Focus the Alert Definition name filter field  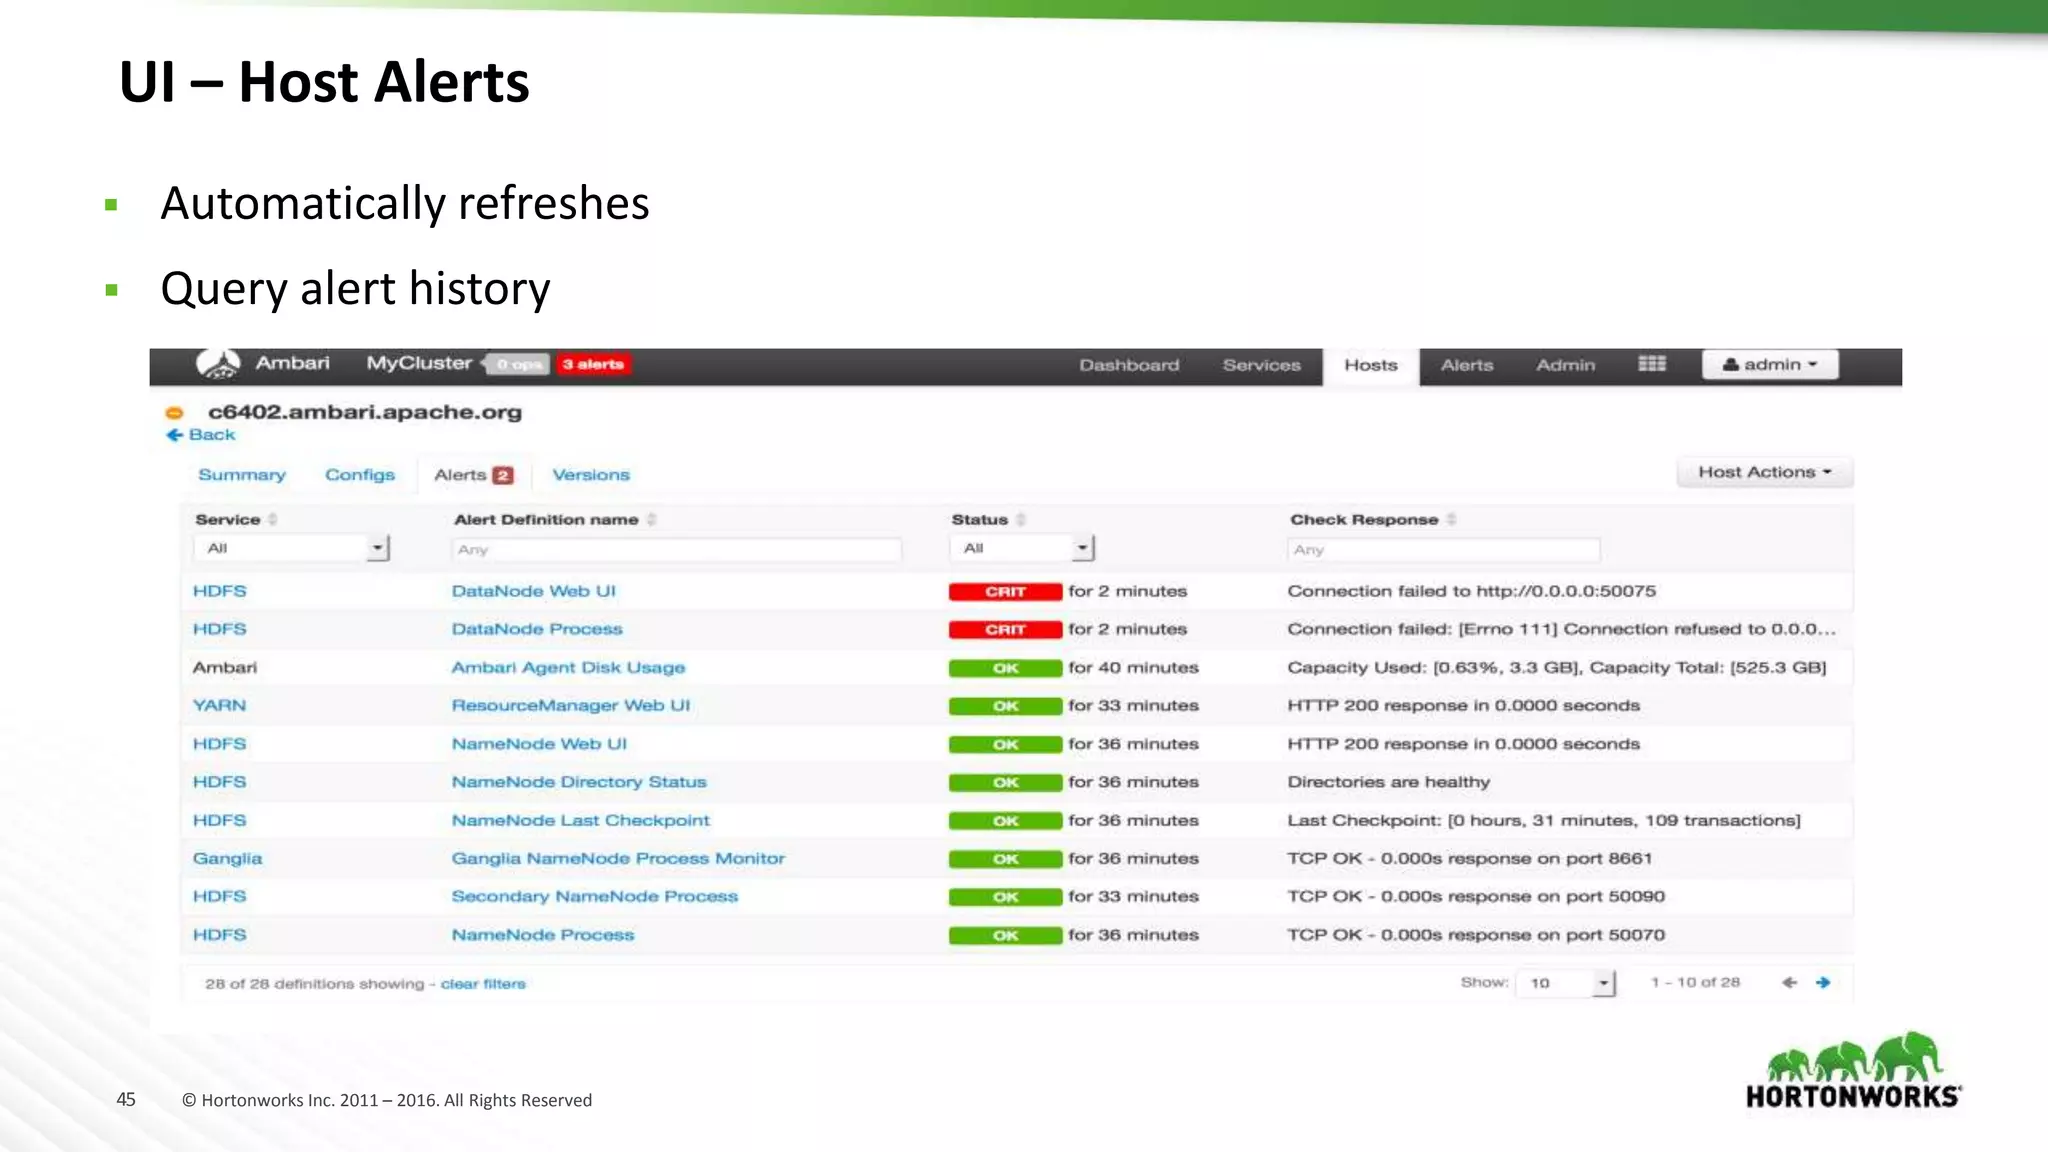point(676,549)
